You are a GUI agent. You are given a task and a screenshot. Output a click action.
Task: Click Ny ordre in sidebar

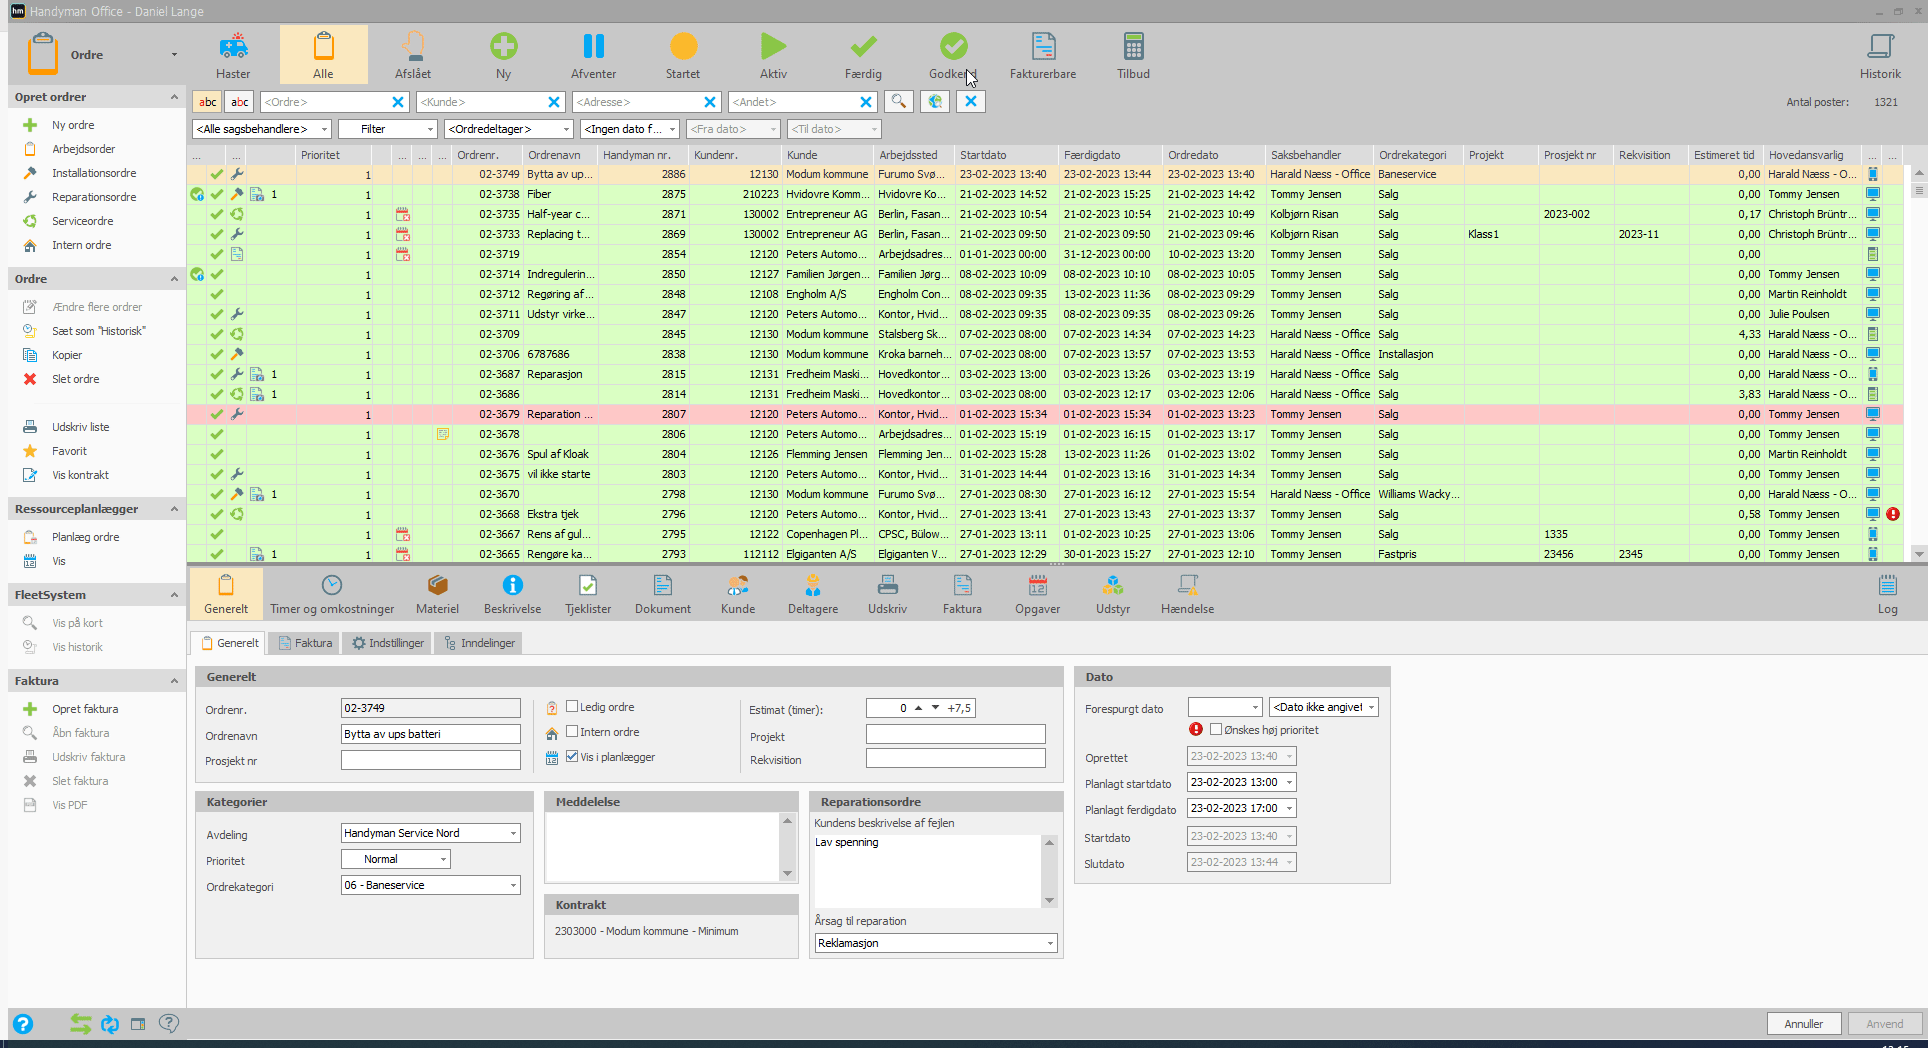click(x=73, y=125)
